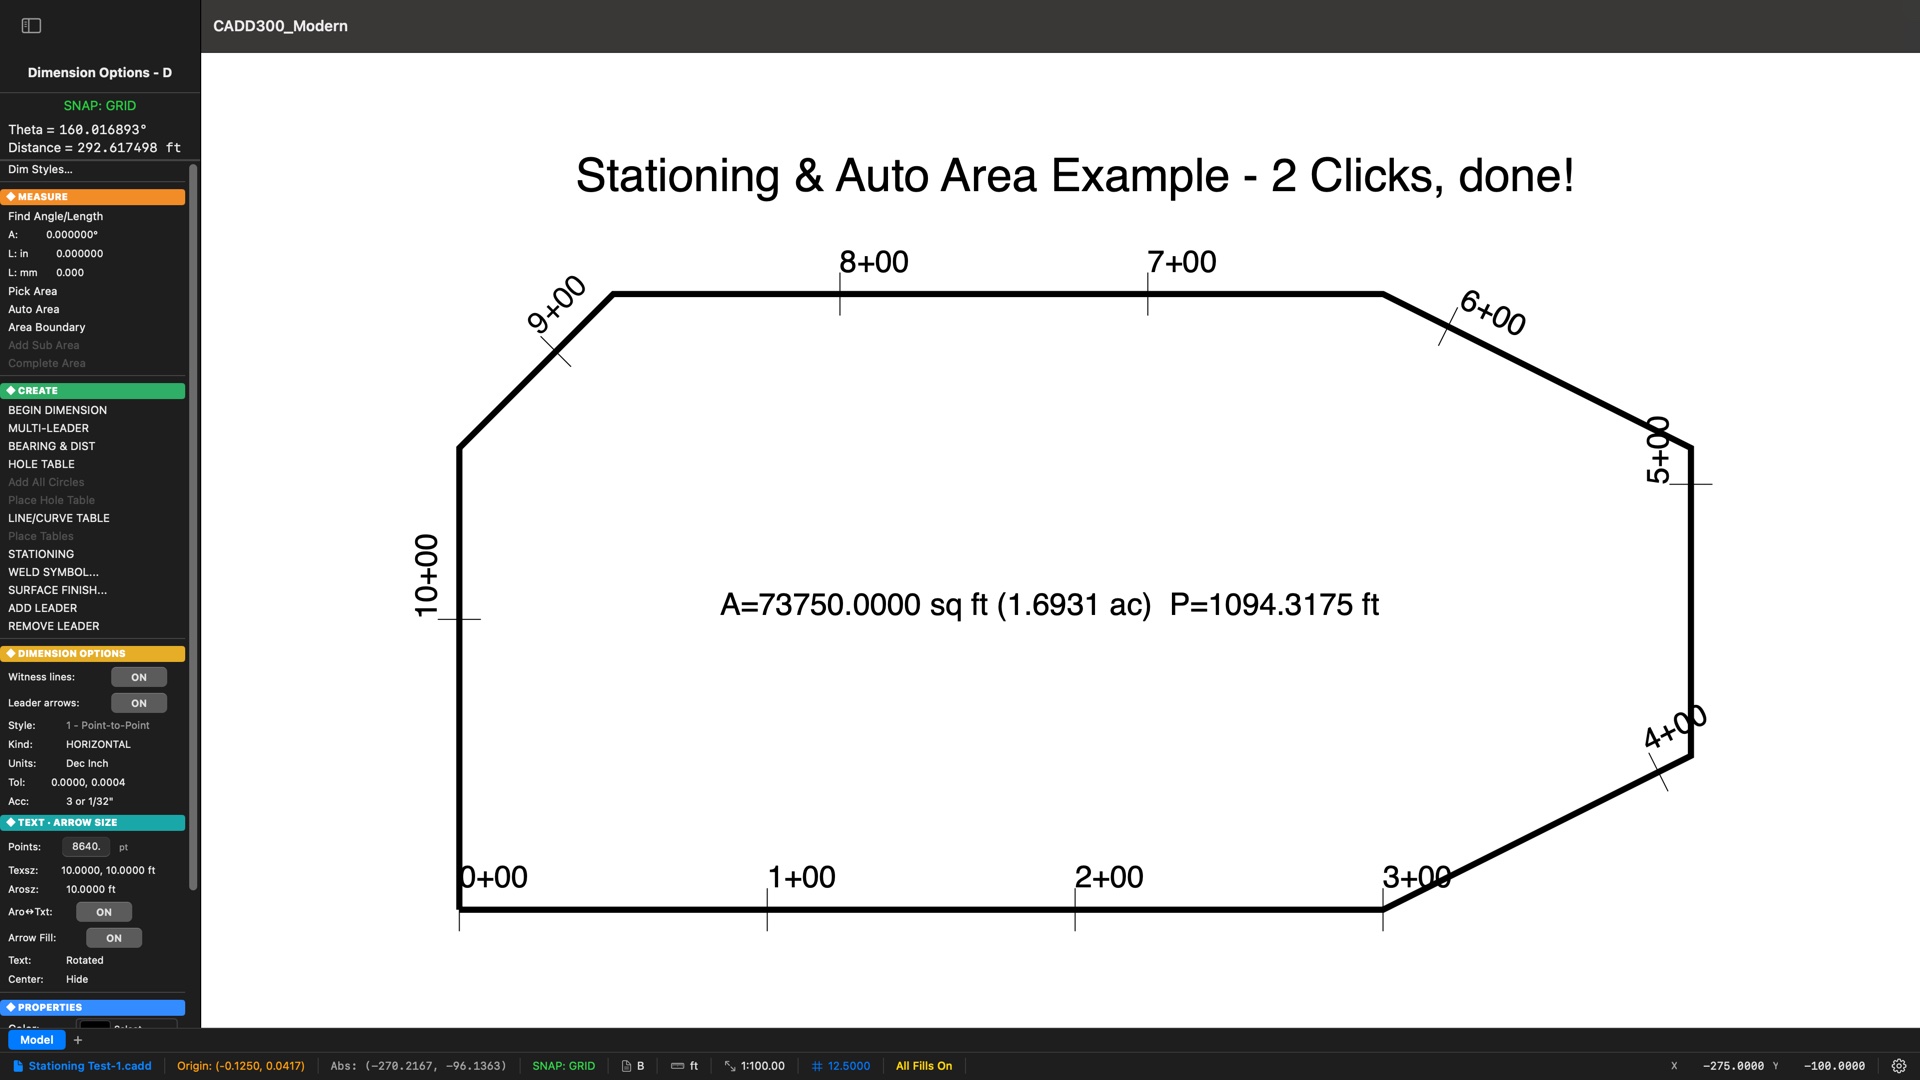The width and height of the screenshot is (1920, 1080).
Task: Collapse the DIMENSION OPTIONS section header
Action: (x=93, y=654)
